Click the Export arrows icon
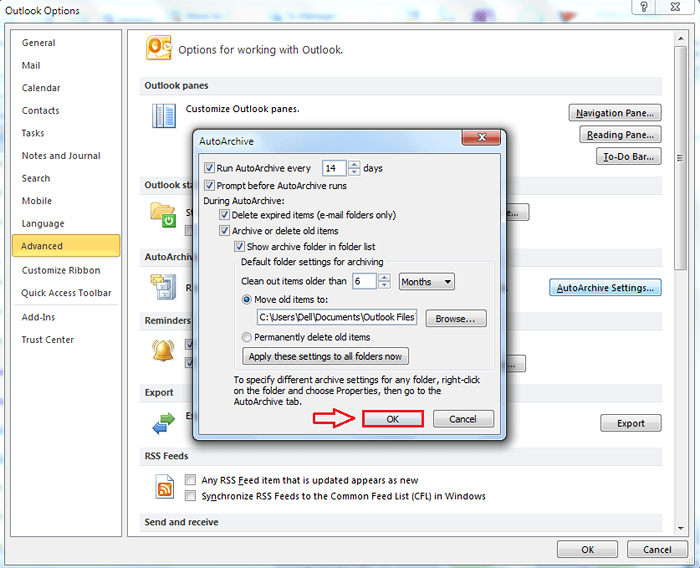Viewport: 700px width, 568px height. [163, 423]
